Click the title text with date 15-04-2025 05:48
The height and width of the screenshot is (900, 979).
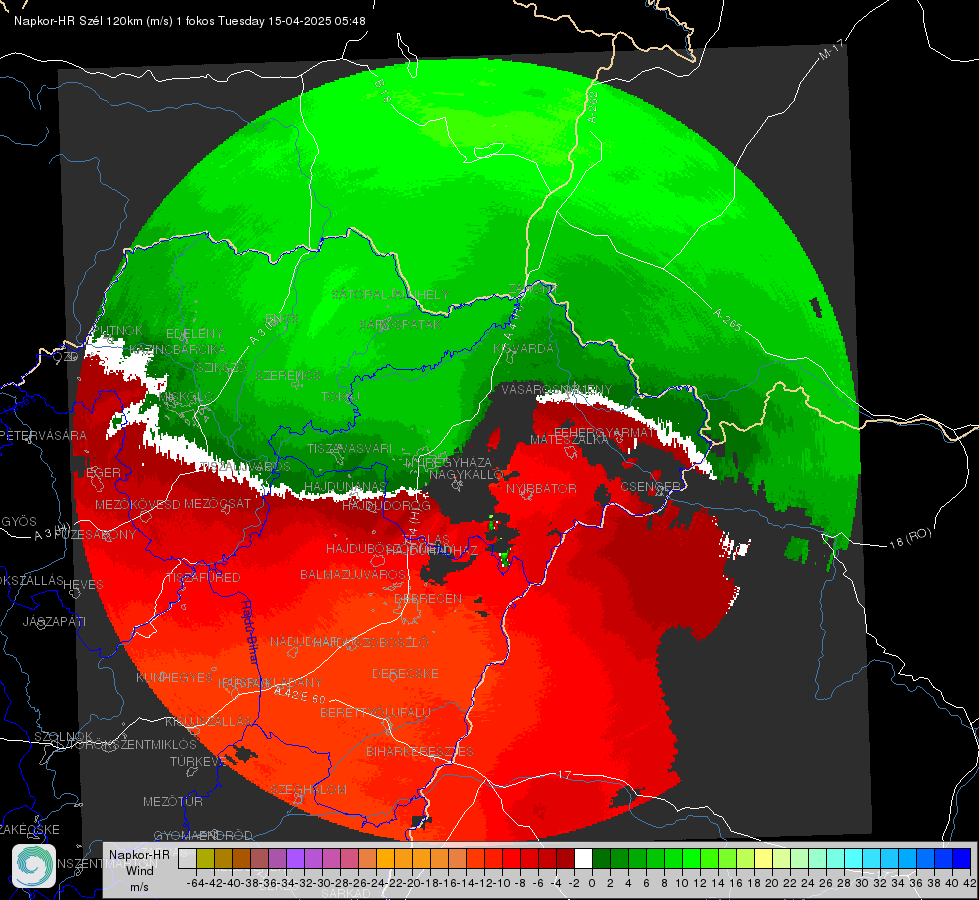(190, 21)
